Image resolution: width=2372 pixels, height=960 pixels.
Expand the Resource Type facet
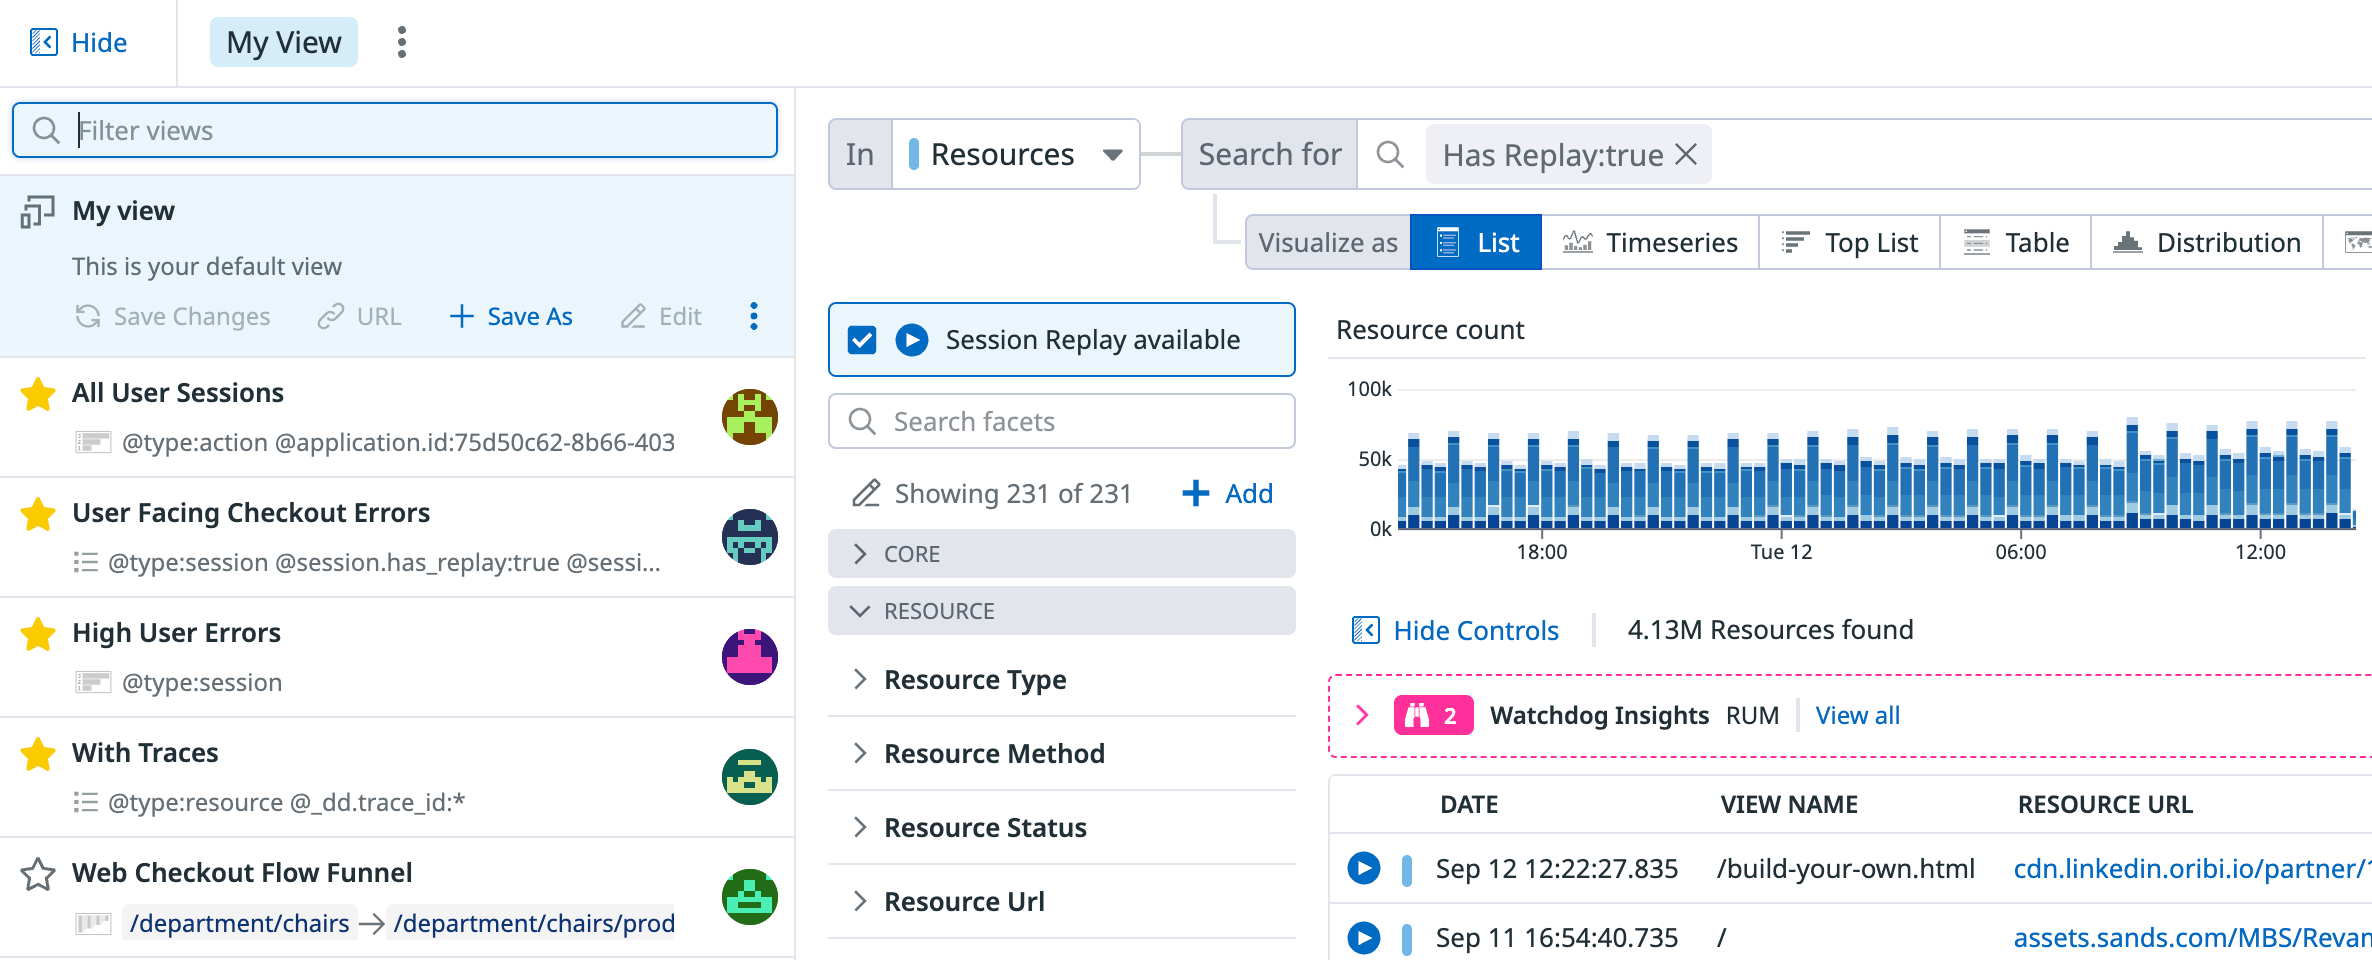tap(858, 679)
